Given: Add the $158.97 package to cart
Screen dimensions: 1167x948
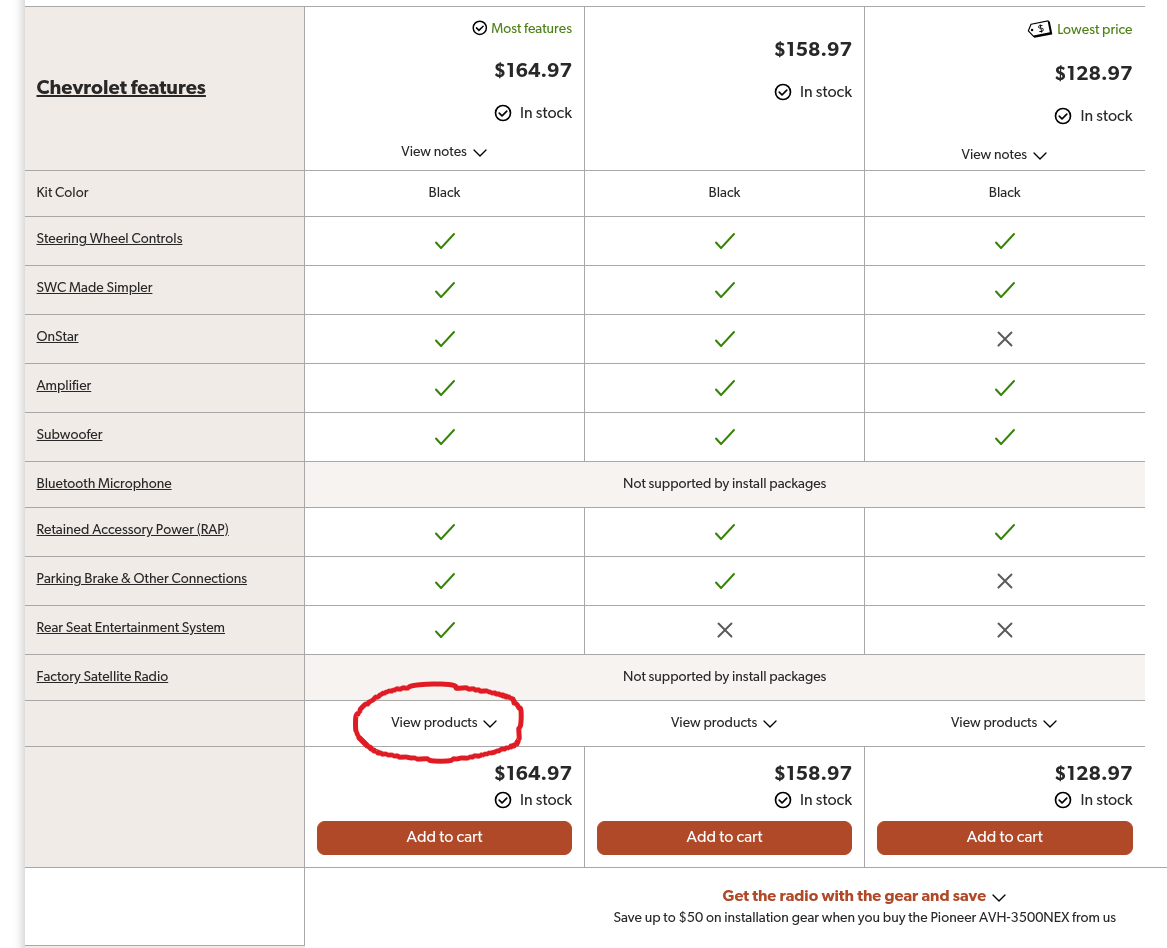Looking at the screenshot, I should click(724, 837).
